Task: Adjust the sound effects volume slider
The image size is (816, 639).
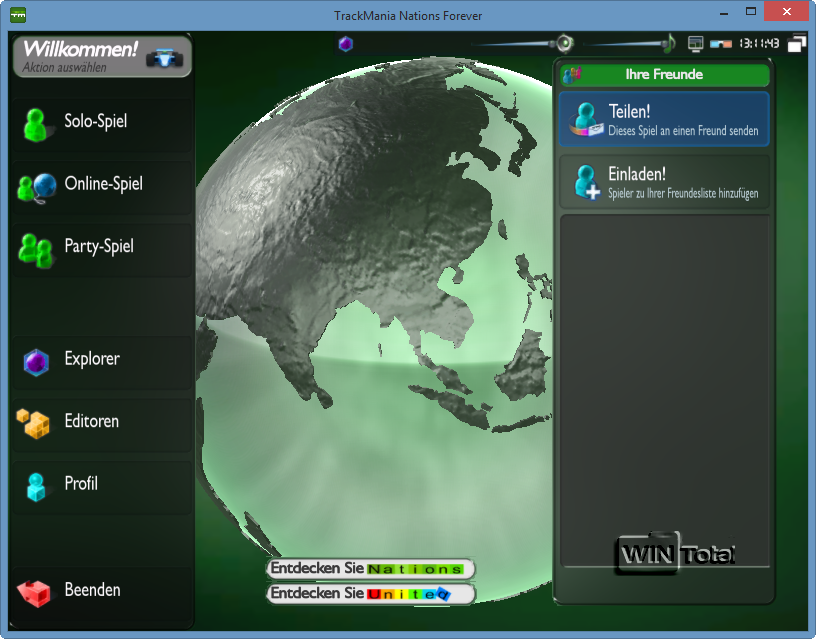Action: click(x=513, y=44)
